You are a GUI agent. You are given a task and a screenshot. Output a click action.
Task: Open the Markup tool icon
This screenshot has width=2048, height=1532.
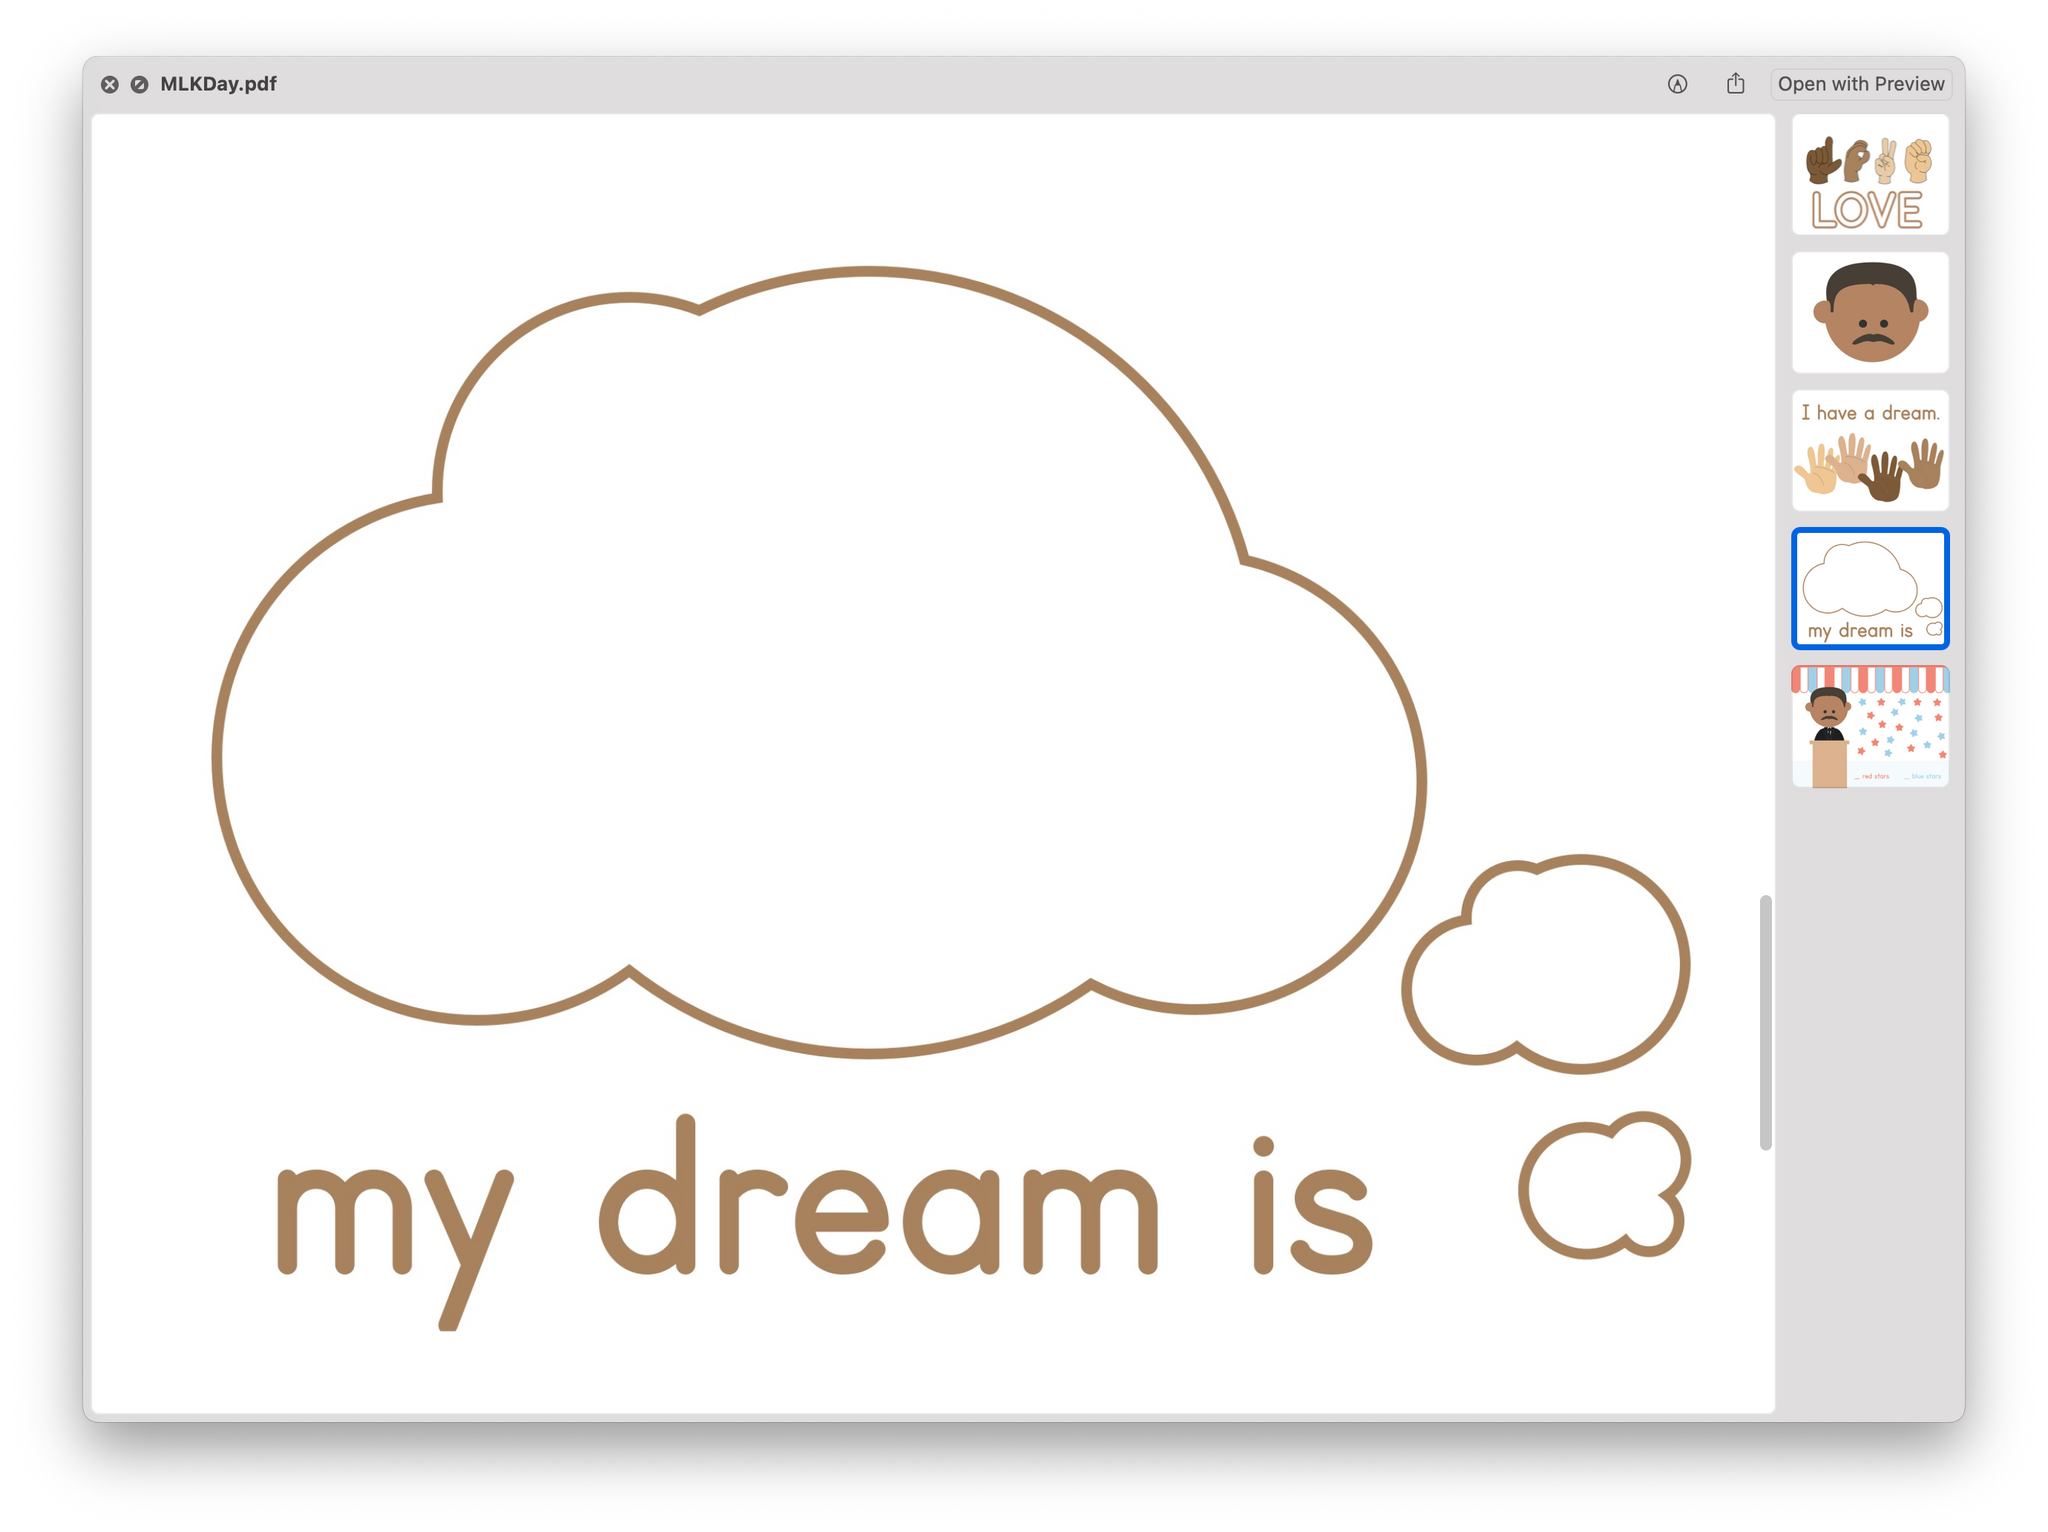pos(1677,85)
